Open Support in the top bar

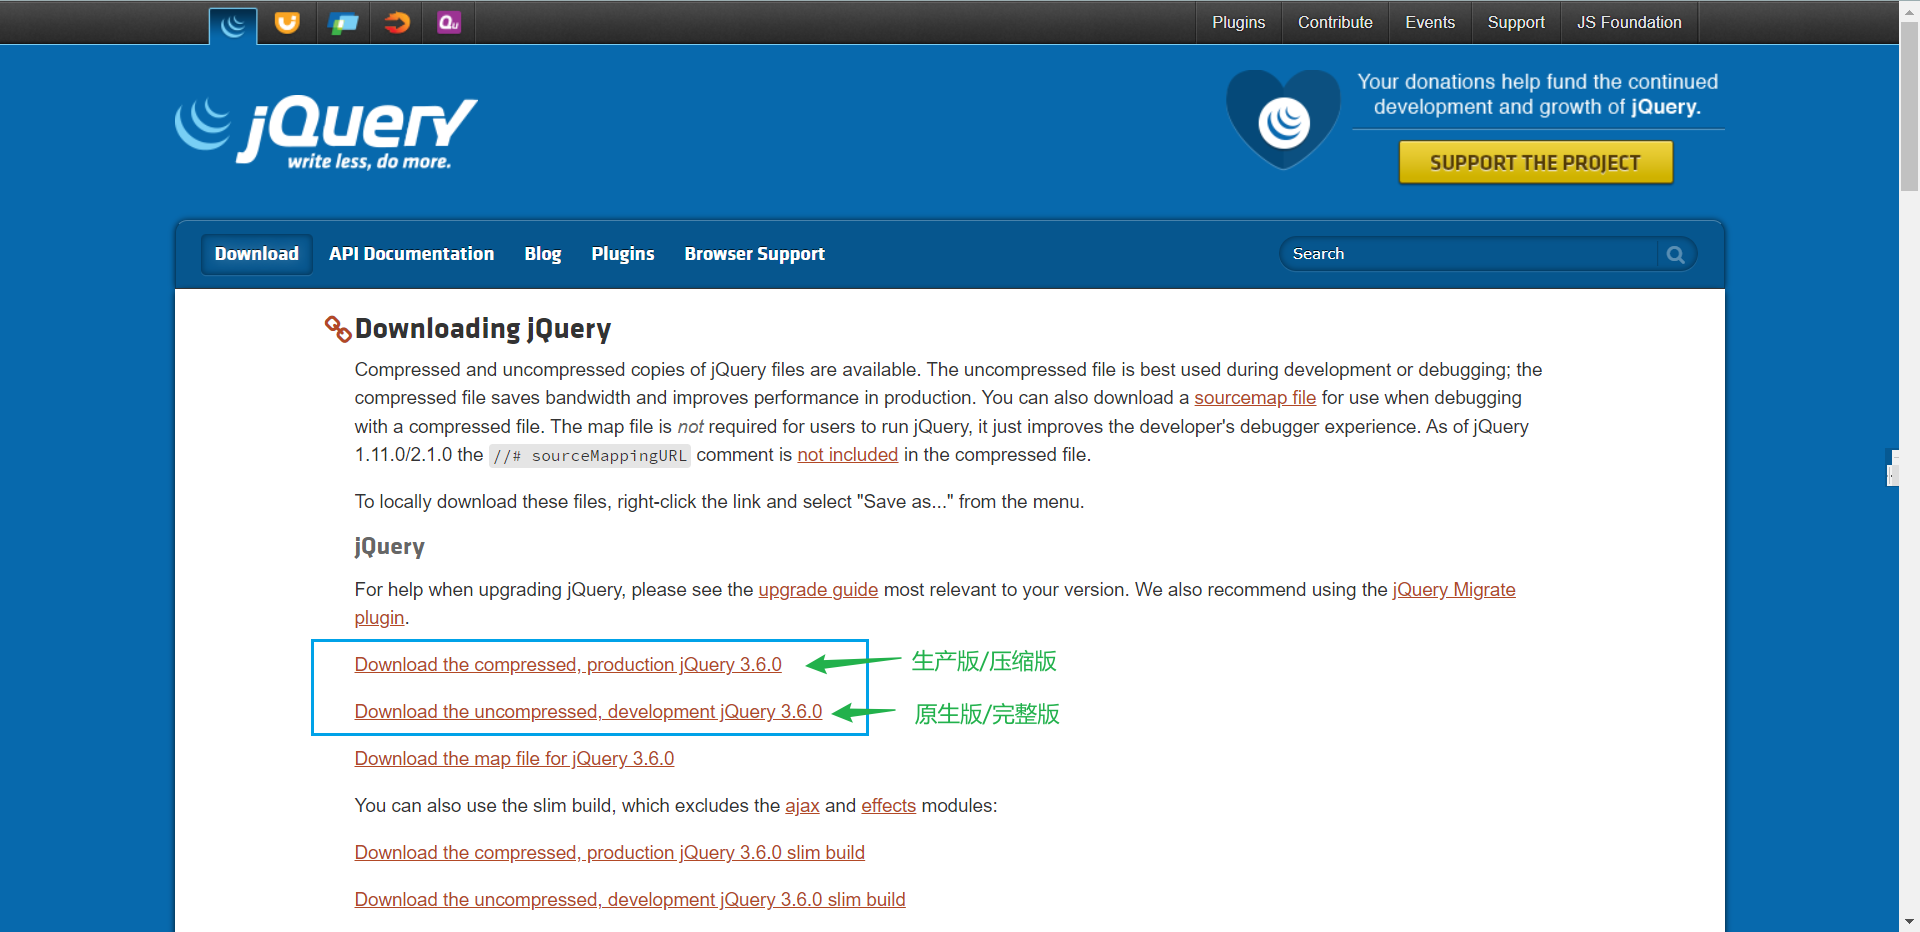pos(1516,22)
